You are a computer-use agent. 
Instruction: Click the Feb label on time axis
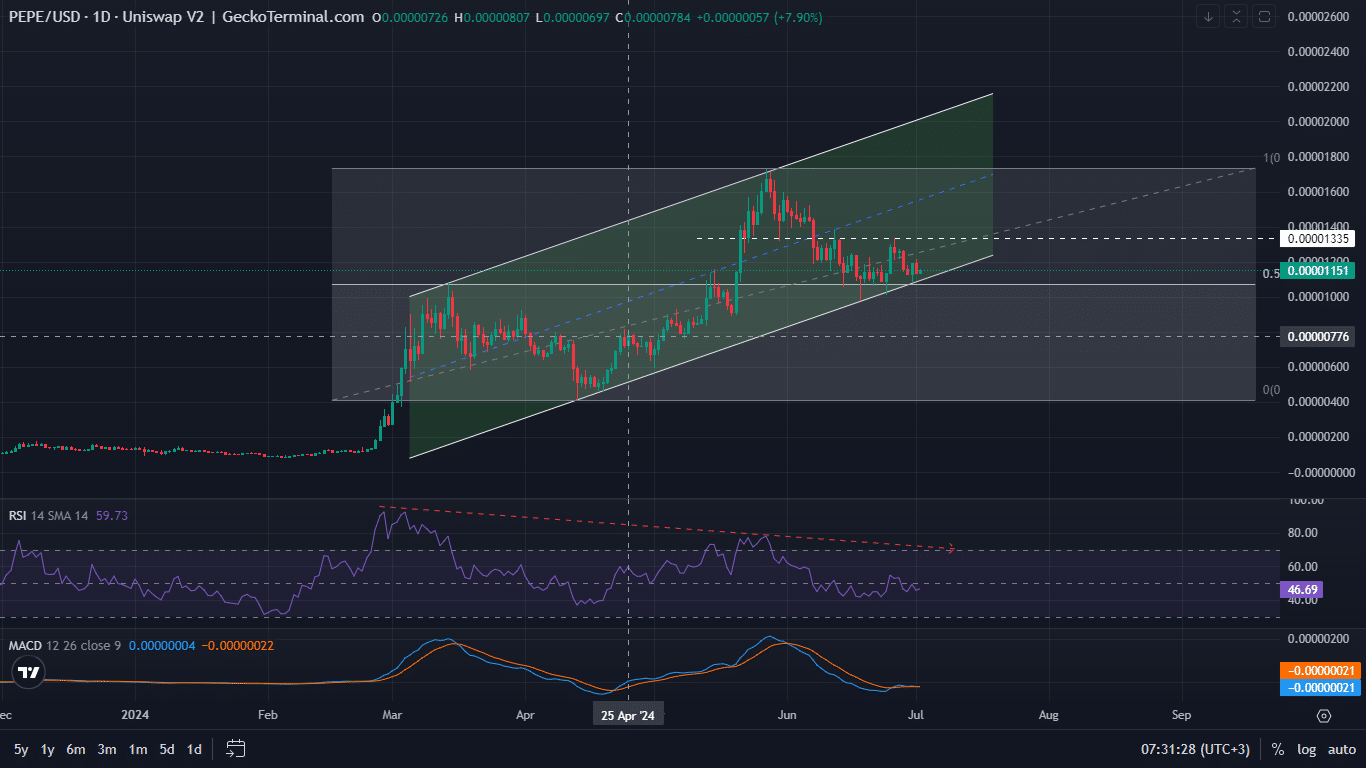click(x=268, y=716)
